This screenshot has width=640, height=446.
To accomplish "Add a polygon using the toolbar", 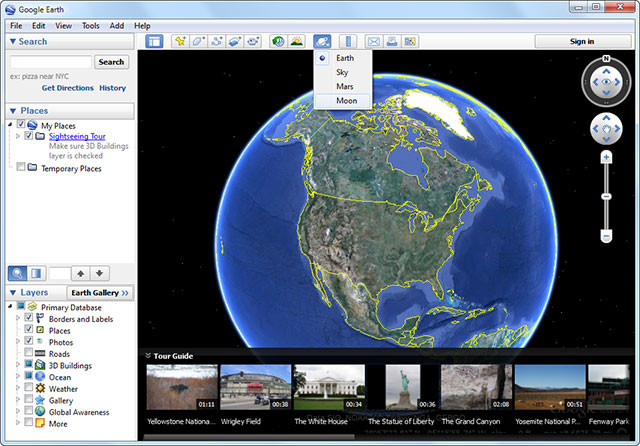I will point(198,41).
